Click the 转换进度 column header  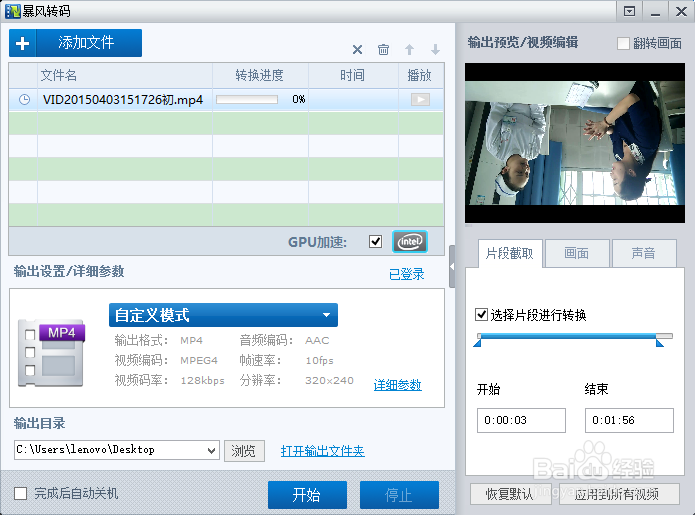(259, 75)
